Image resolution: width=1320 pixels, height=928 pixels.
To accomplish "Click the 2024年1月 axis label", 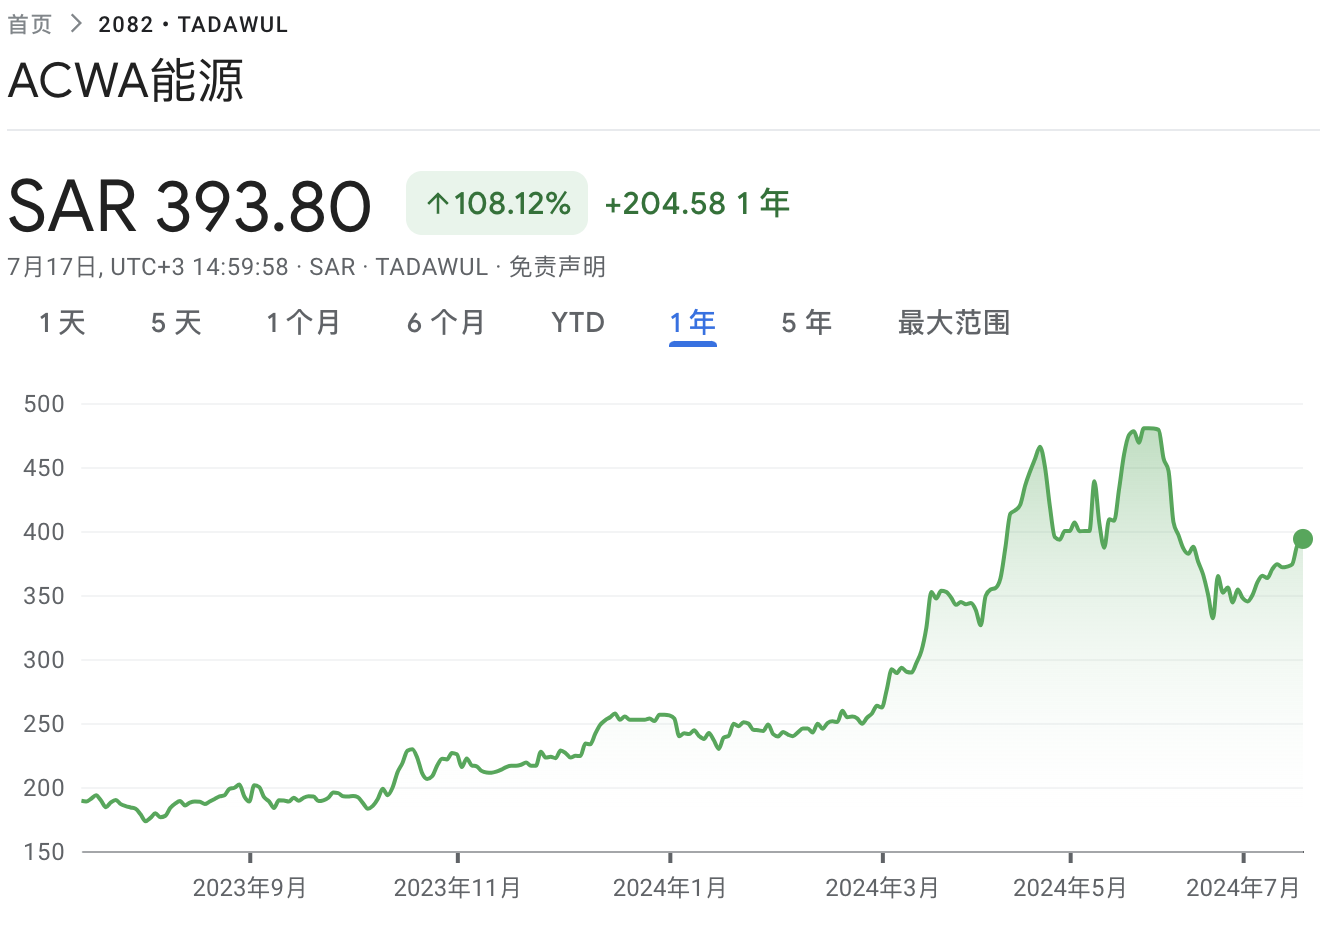I will tap(670, 887).
